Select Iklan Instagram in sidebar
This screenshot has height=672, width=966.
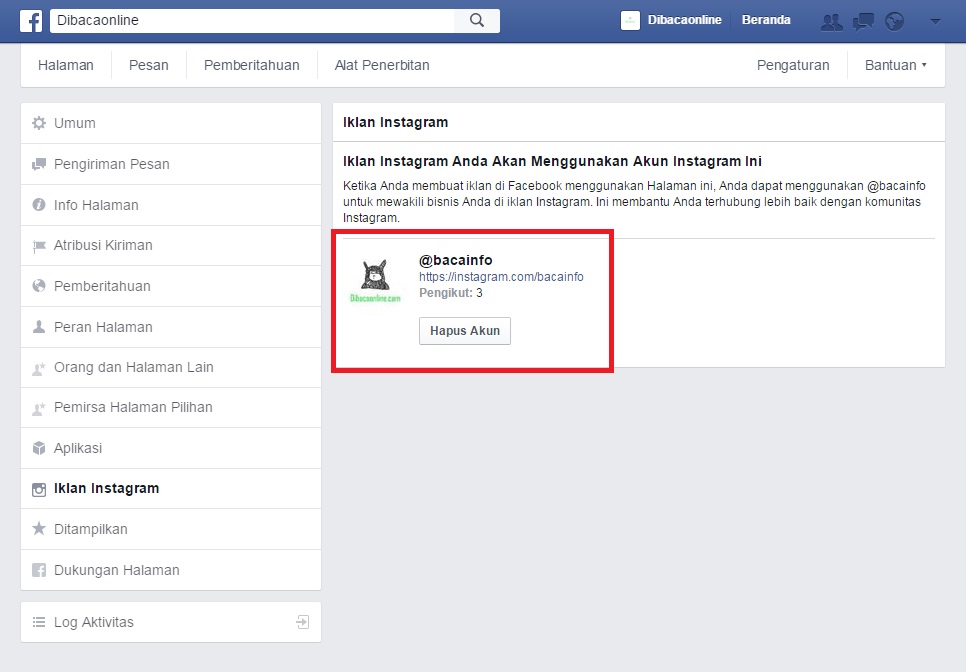pos(171,488)
